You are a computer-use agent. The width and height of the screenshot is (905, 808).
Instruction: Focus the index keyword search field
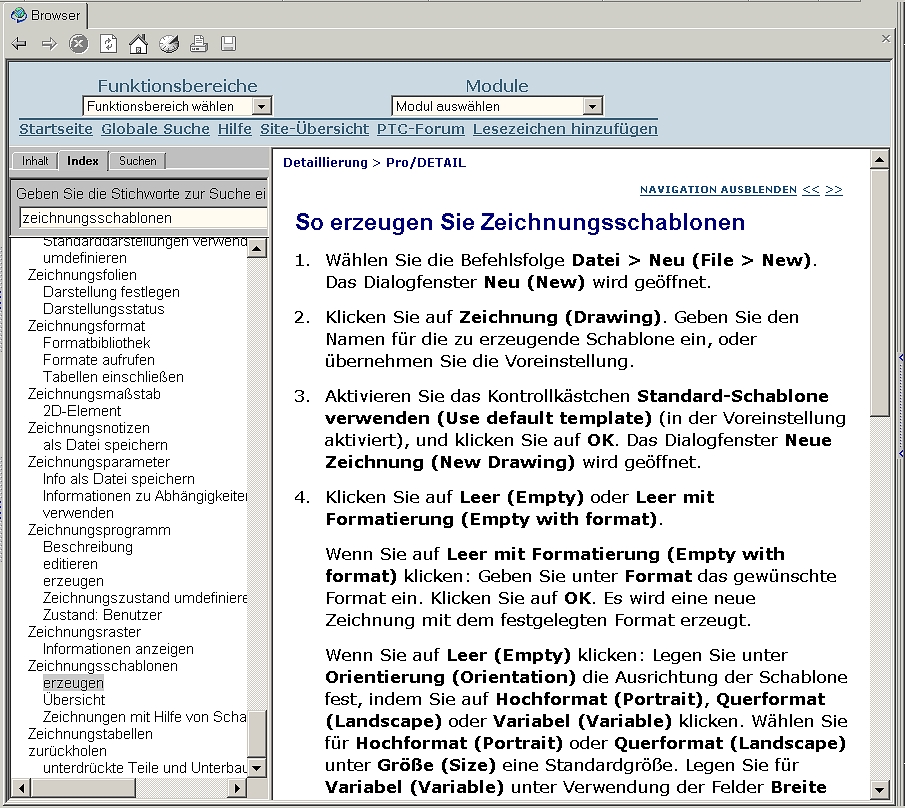(143, 218)
